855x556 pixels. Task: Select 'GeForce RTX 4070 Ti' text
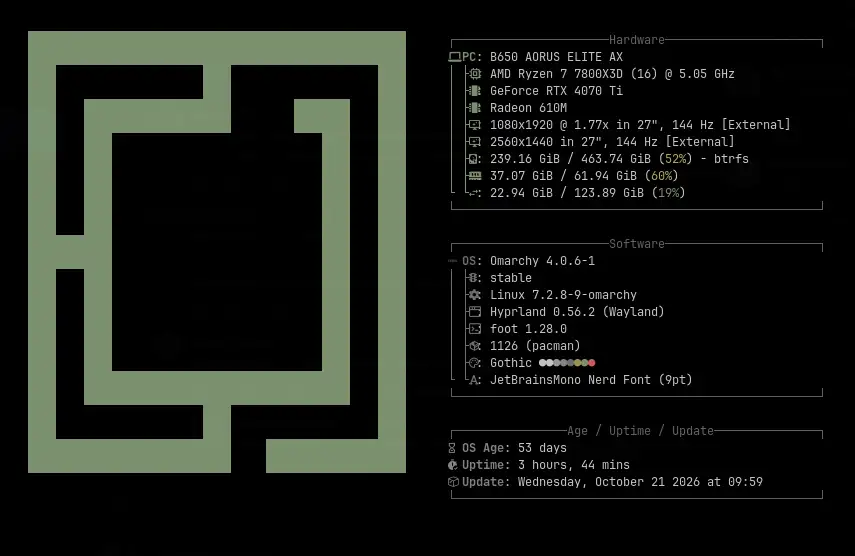pos(556,91)
